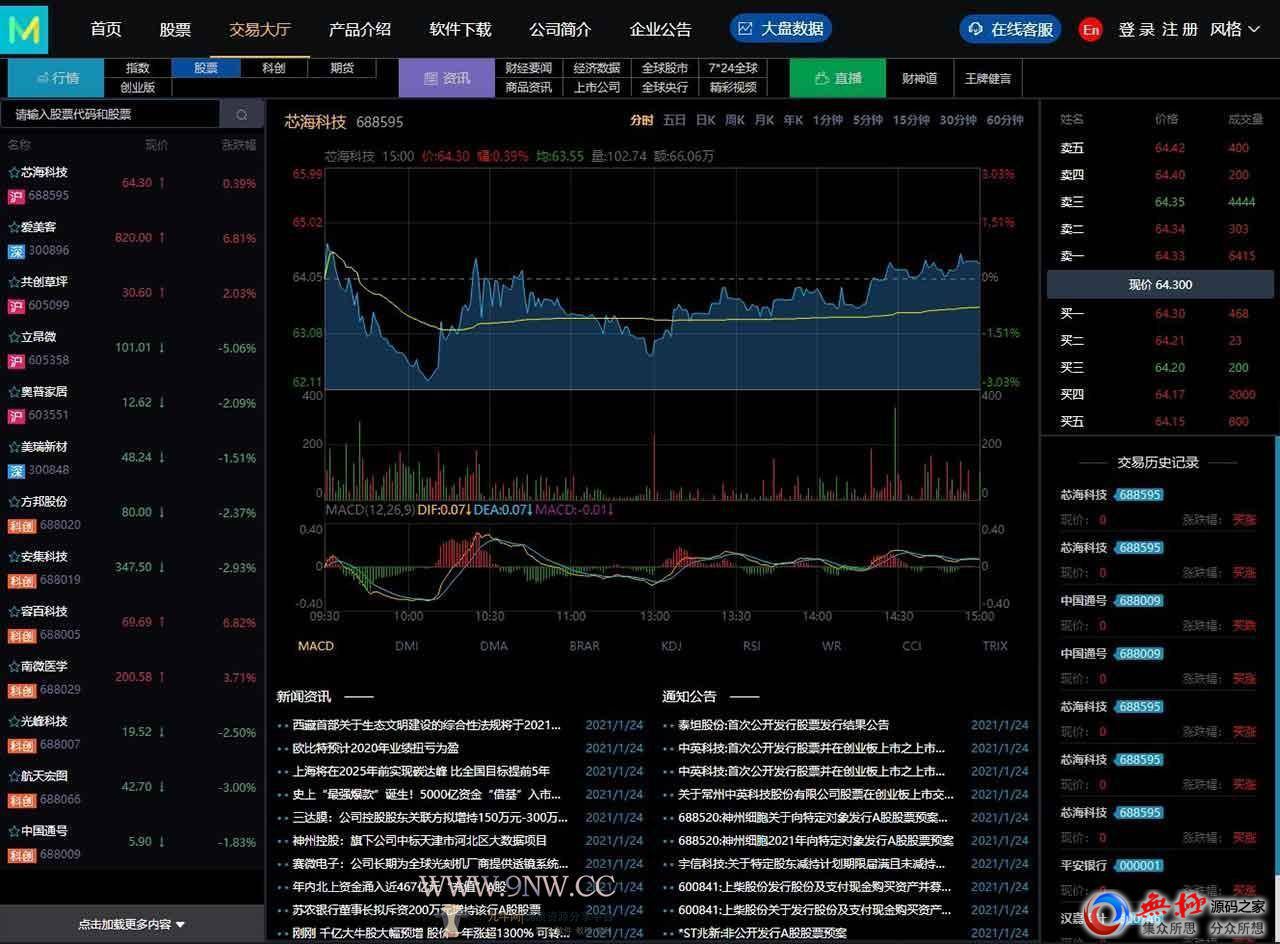Star 共创草坪 in the stock list

tap(14, 282)
